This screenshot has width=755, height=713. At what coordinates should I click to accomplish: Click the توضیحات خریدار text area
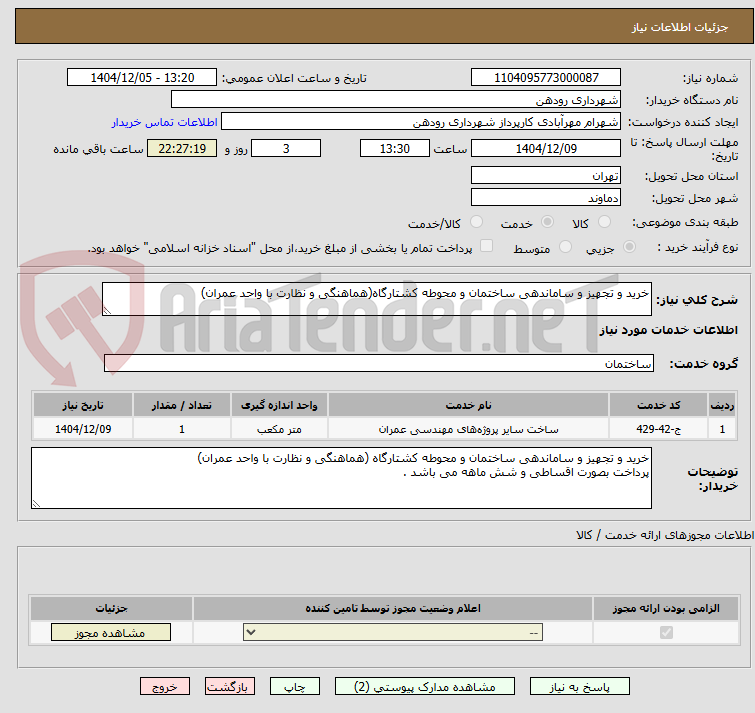(341, 478)
